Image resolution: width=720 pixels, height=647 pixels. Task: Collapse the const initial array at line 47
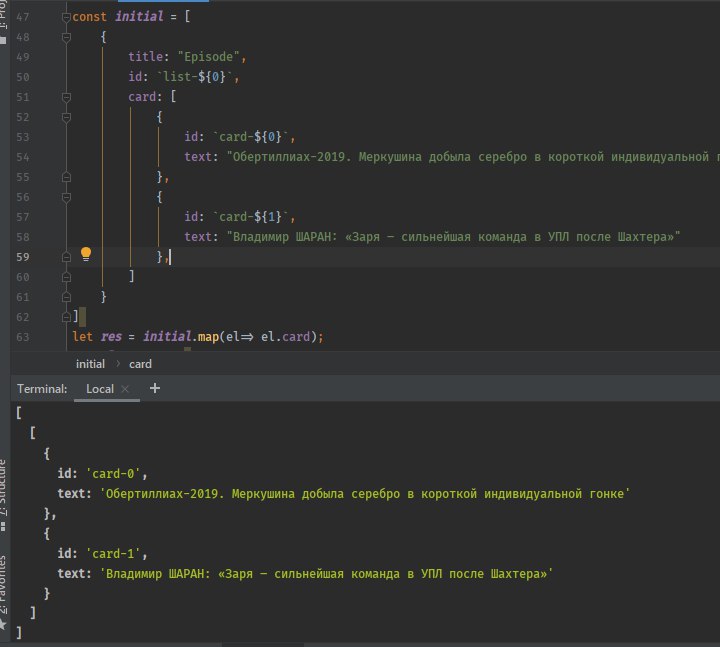(x=66, y=18)
